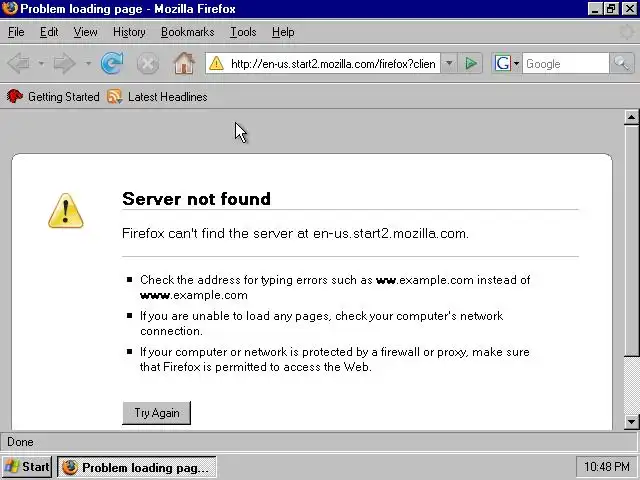Open the View menu
The height and width of the screenshot is (480, 640).
click(85, 32)
